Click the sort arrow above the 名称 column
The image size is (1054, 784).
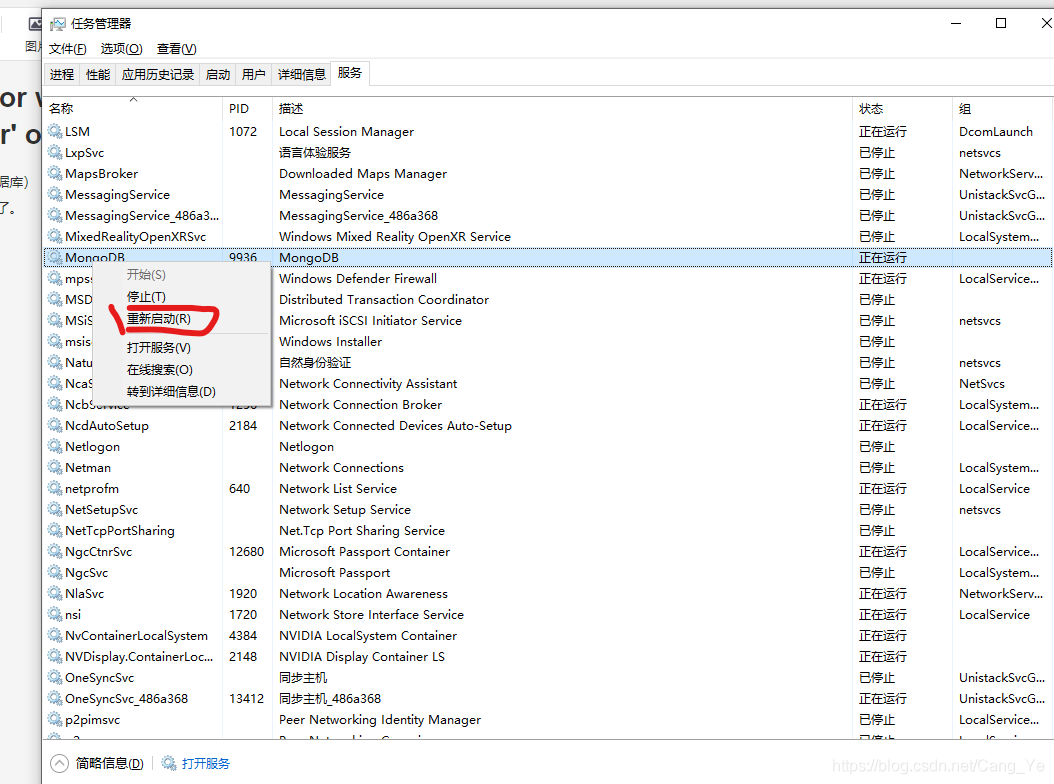pyautogui.click(x=132, y=99)
